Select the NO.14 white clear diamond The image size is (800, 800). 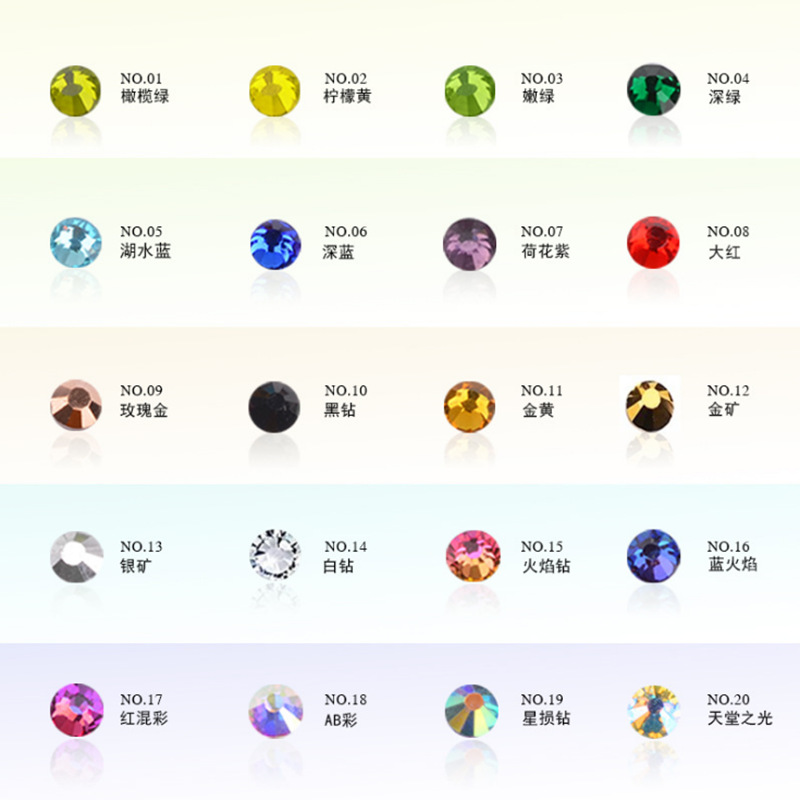[275, 555]
